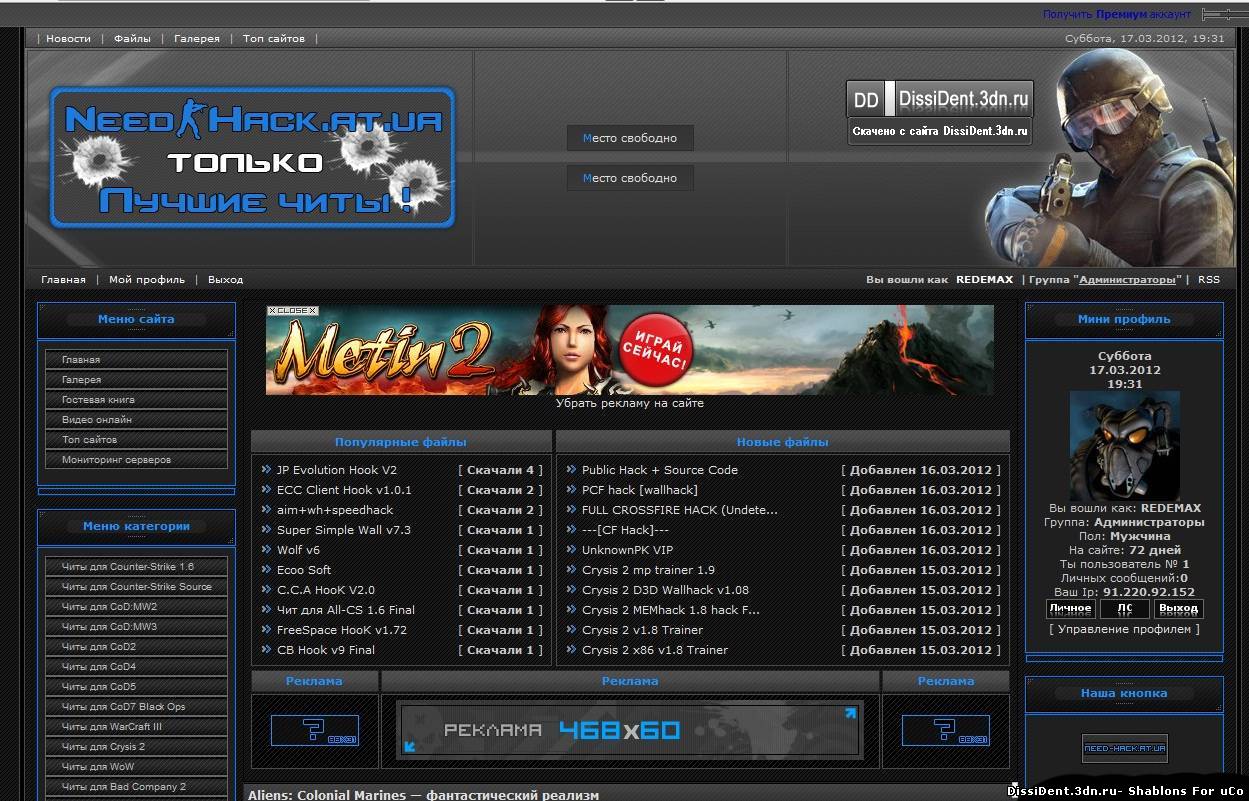Viewport: 1249px width, 801px height.
Task: Open the C.C.A HooK V2.0 file
Action: (x=326, y=590)
